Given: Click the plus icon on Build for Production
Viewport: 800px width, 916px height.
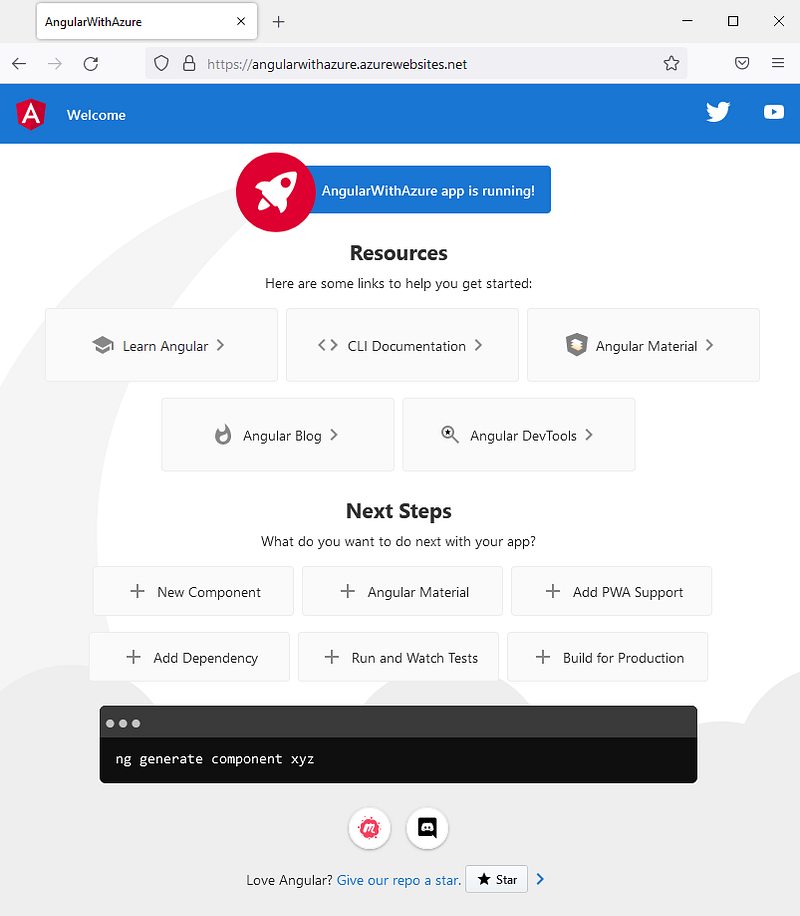Looking at the screenshot, I should click(543, 657).
